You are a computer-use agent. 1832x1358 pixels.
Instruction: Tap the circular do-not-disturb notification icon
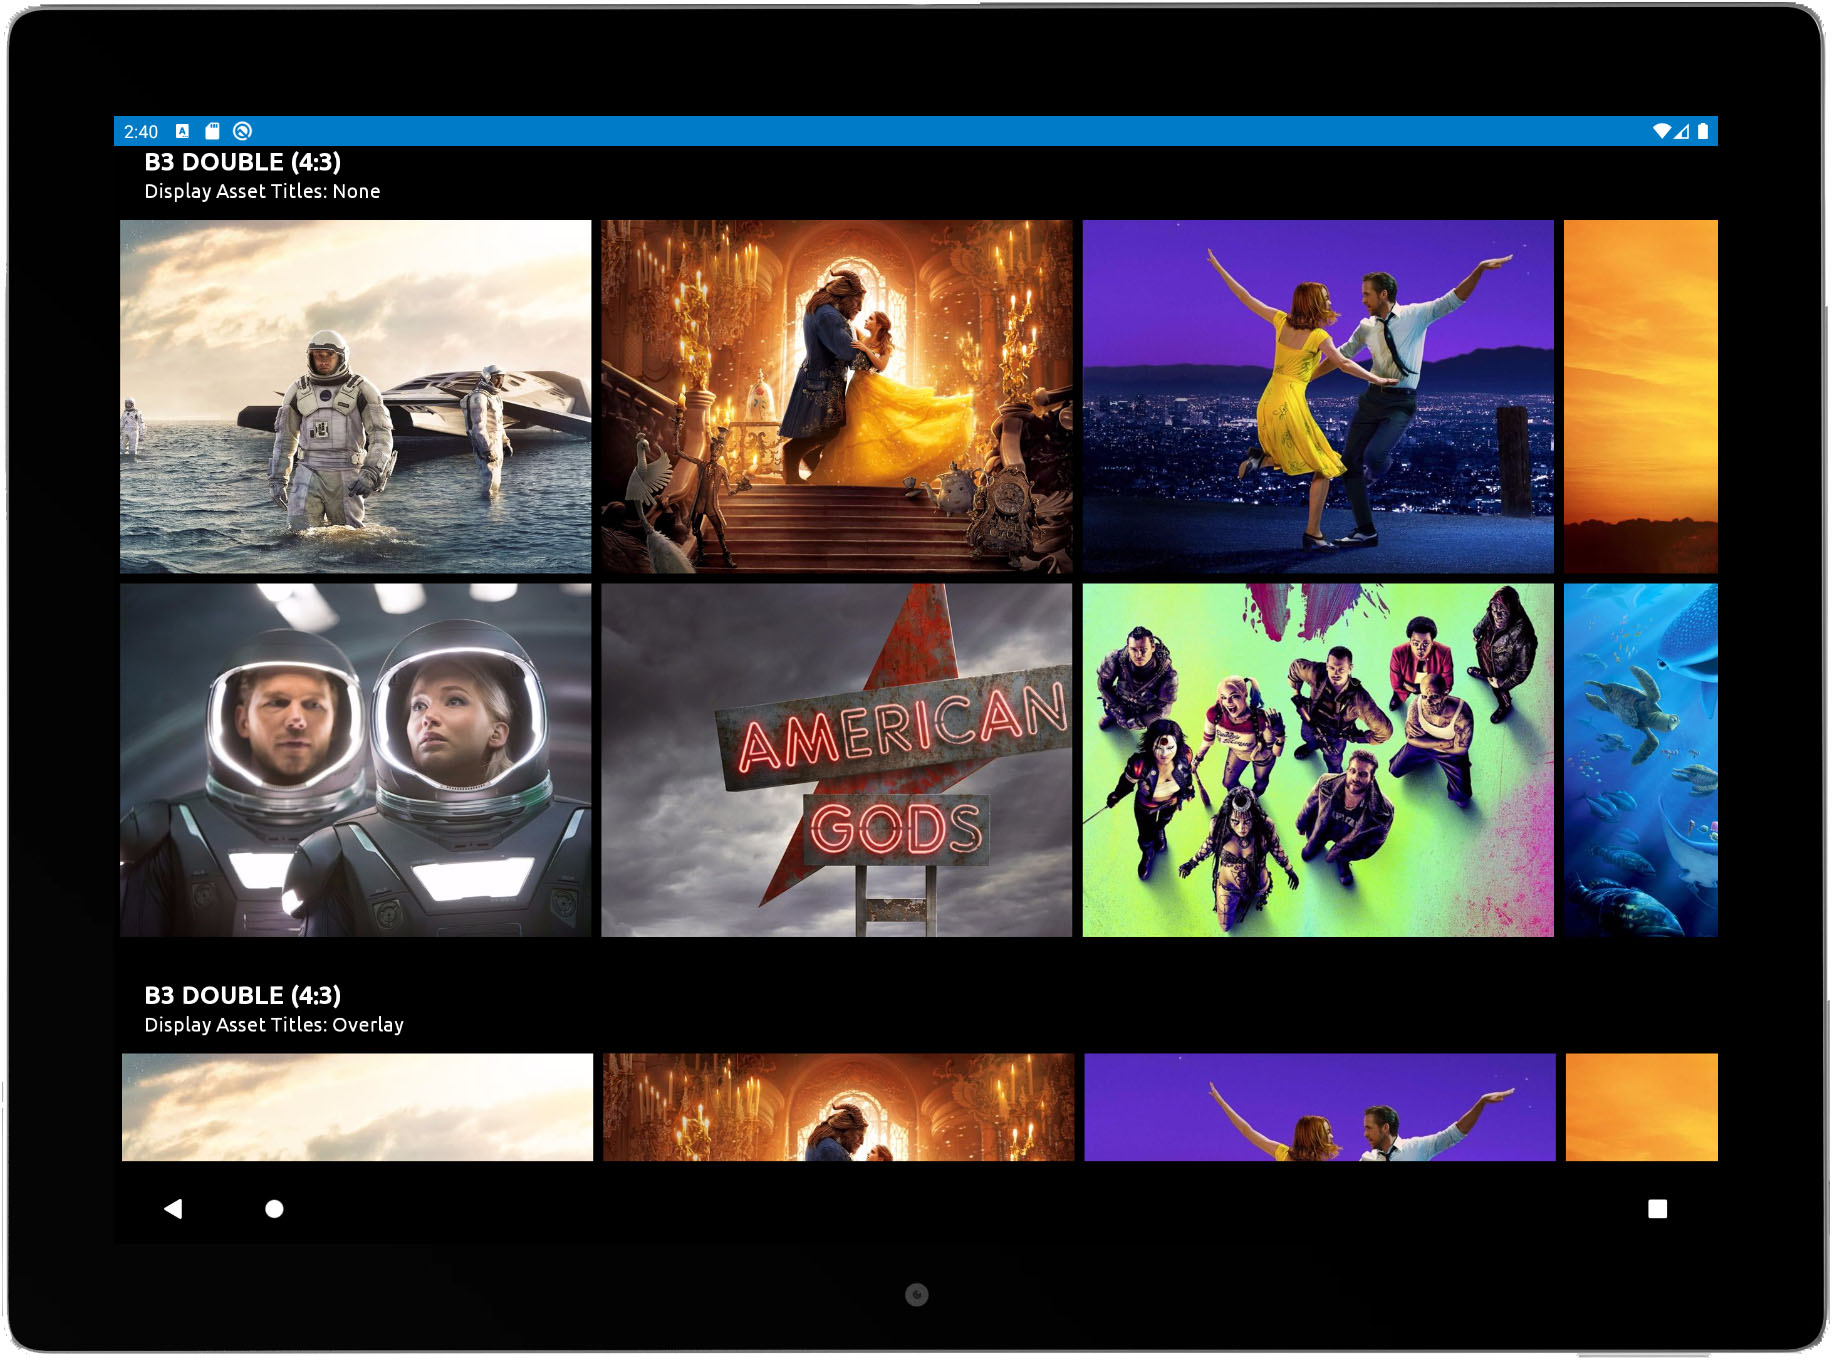[x=242, y=131]
